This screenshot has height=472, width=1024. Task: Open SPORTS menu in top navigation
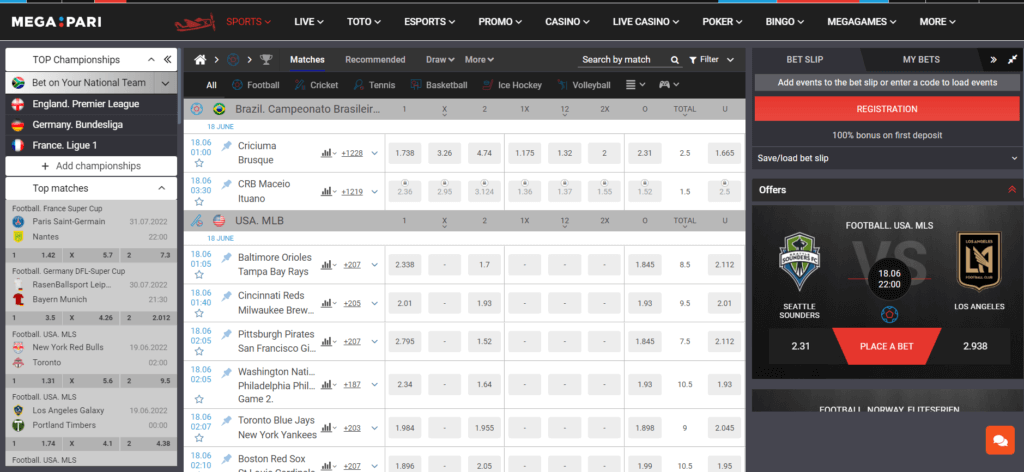click(249, 22)
